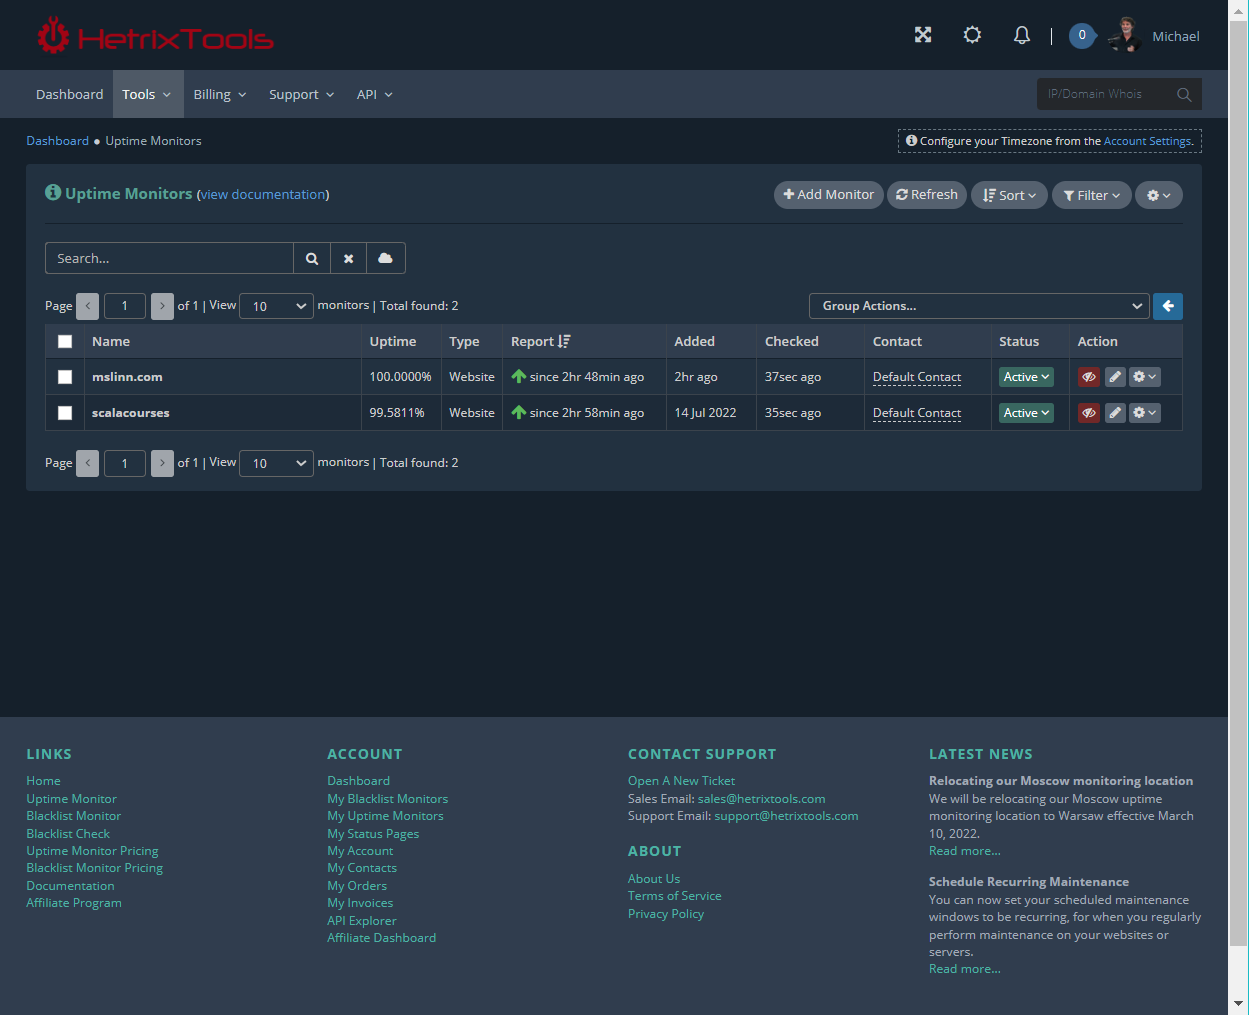Click the fullscreen toggle icon in header

tap(923, 35)
